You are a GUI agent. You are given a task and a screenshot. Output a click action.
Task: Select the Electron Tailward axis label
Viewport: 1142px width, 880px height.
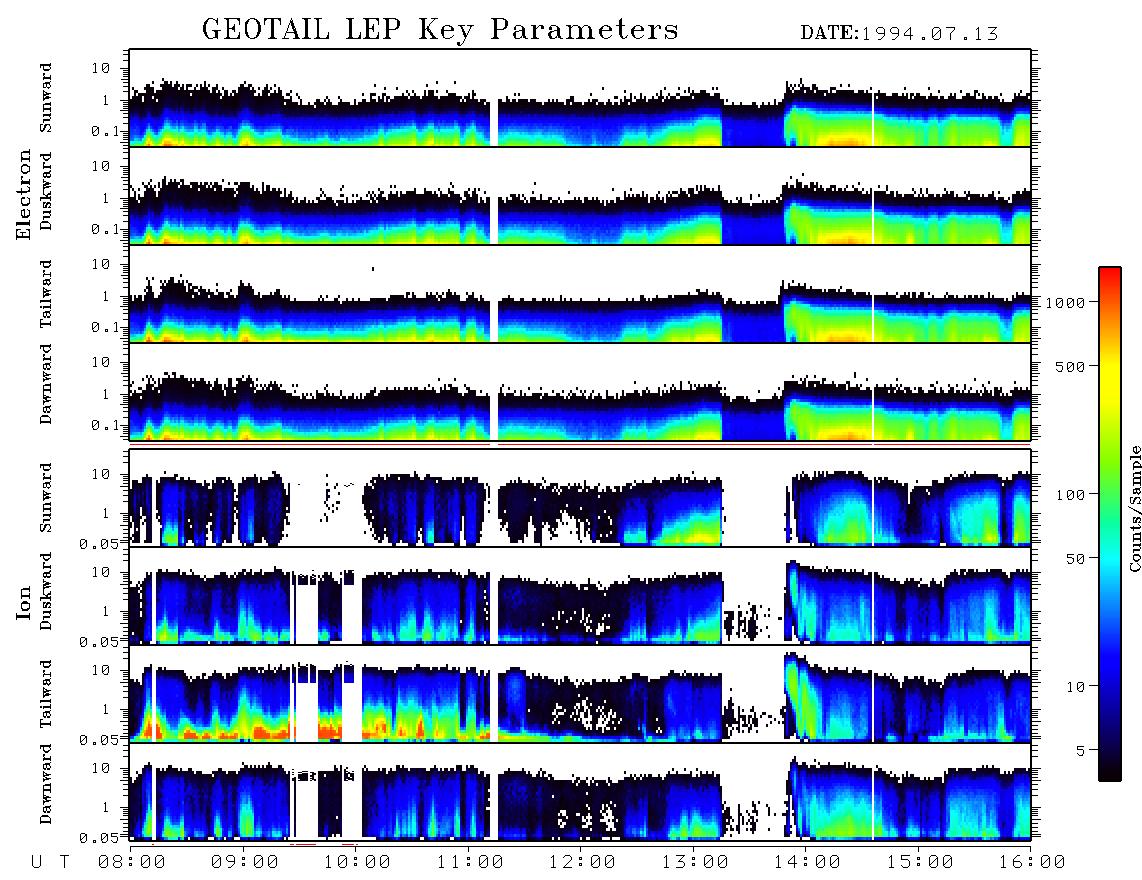(46, 294)
